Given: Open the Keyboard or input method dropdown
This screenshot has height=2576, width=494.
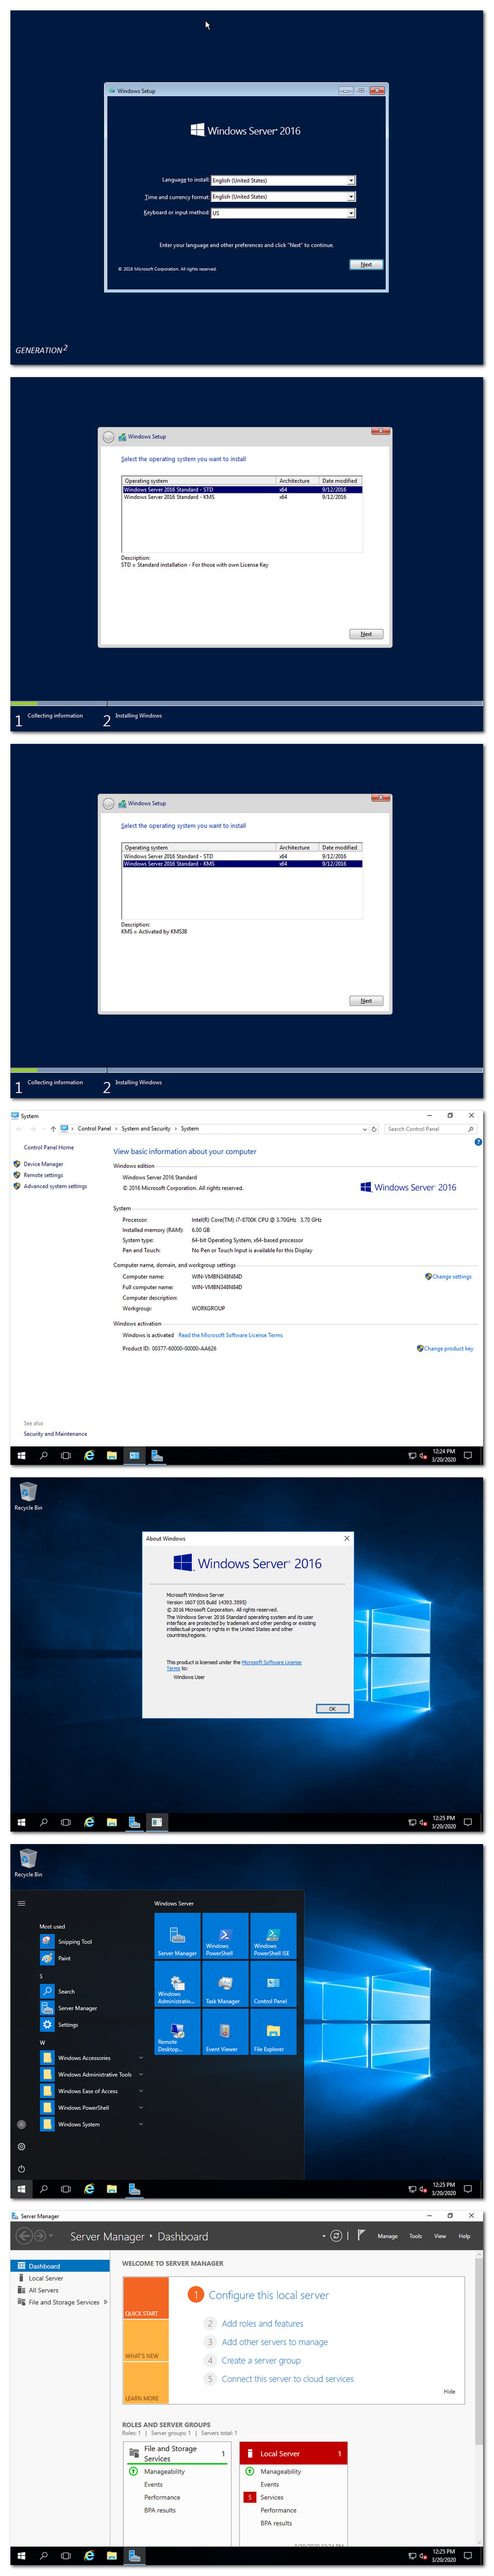Looking at the screenshot, I should pyautogui.click(x=283, y=212).
